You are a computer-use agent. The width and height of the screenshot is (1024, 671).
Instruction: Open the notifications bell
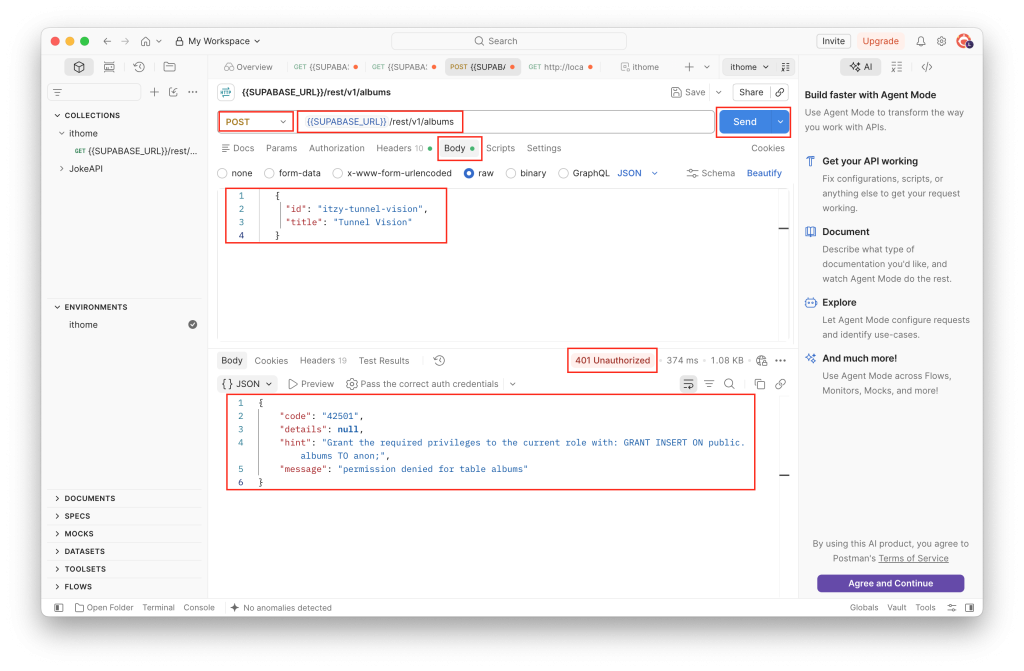921,41
